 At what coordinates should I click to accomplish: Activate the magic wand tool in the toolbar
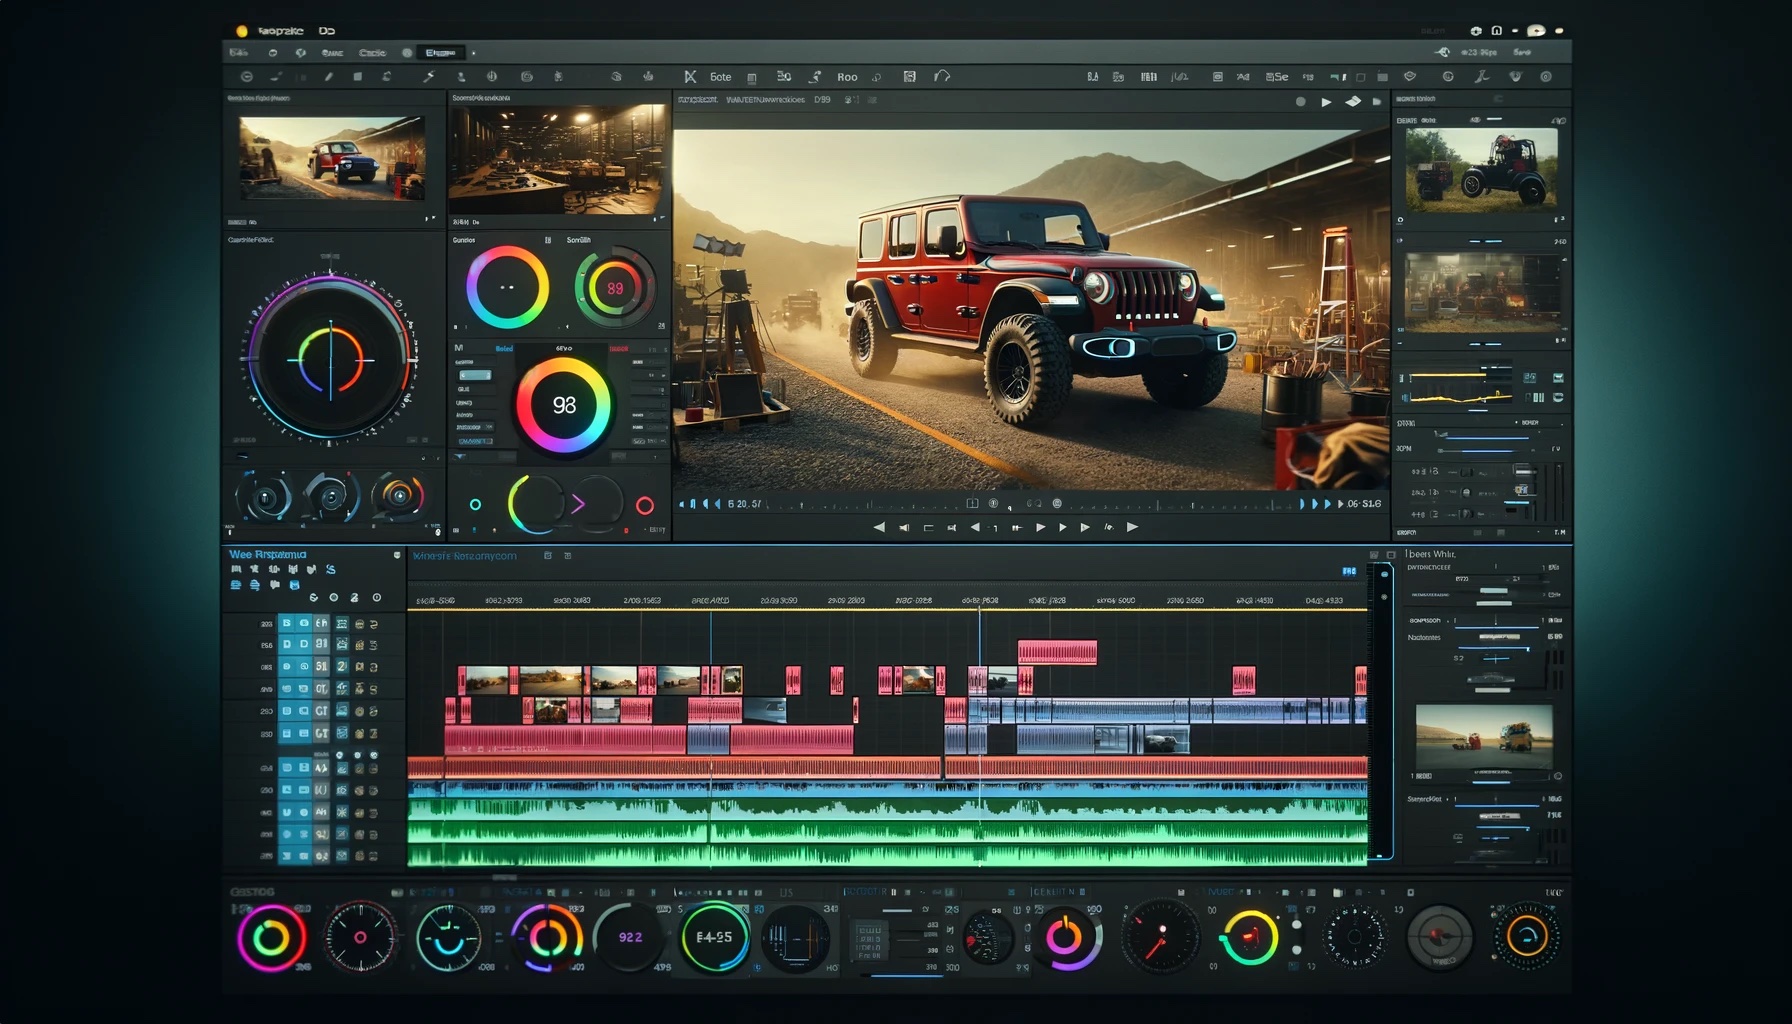(429, 77)
